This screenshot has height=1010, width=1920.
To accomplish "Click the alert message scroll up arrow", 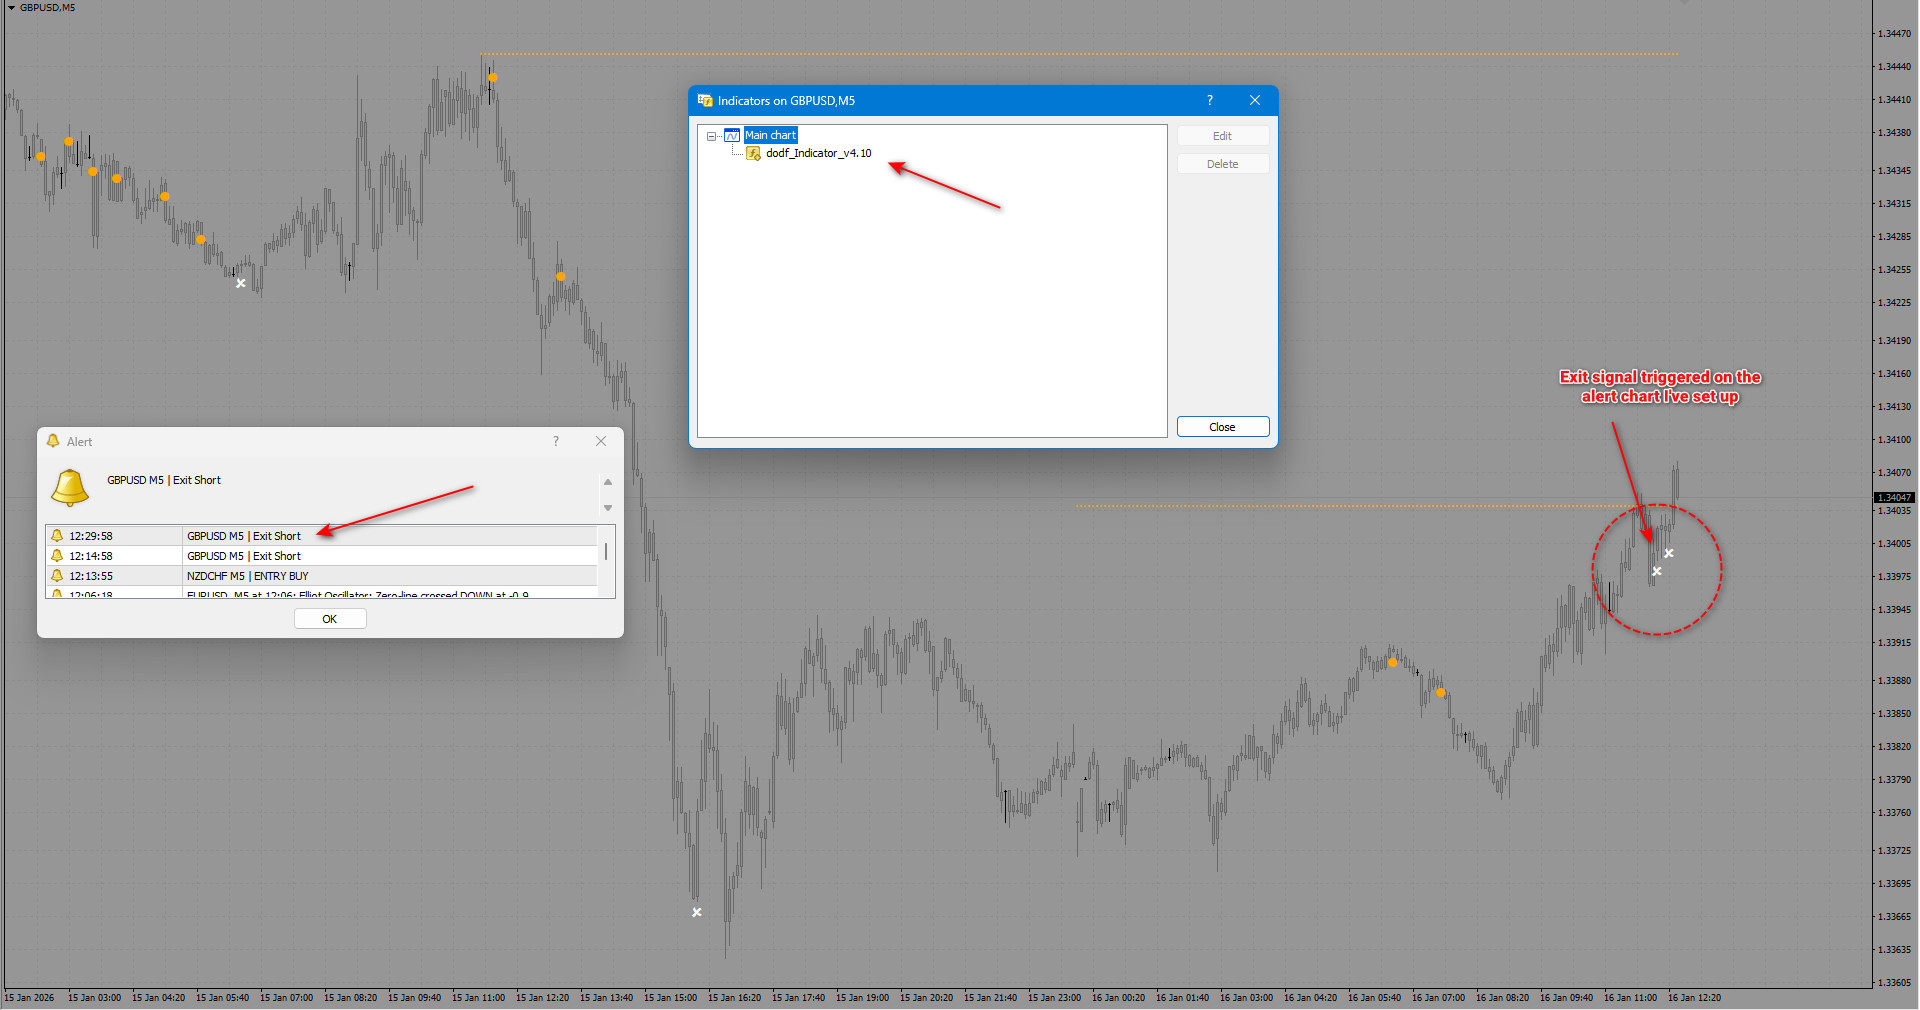I will [x=608, y=482].
